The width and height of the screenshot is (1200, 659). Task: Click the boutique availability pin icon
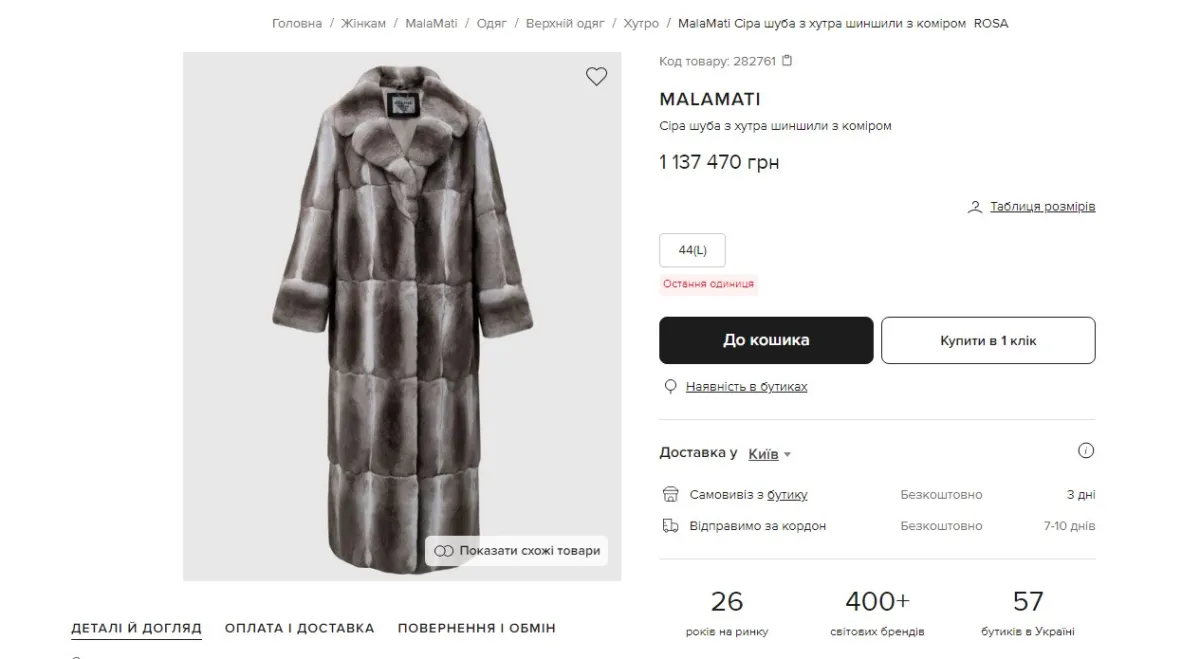[x=671, y=387]
